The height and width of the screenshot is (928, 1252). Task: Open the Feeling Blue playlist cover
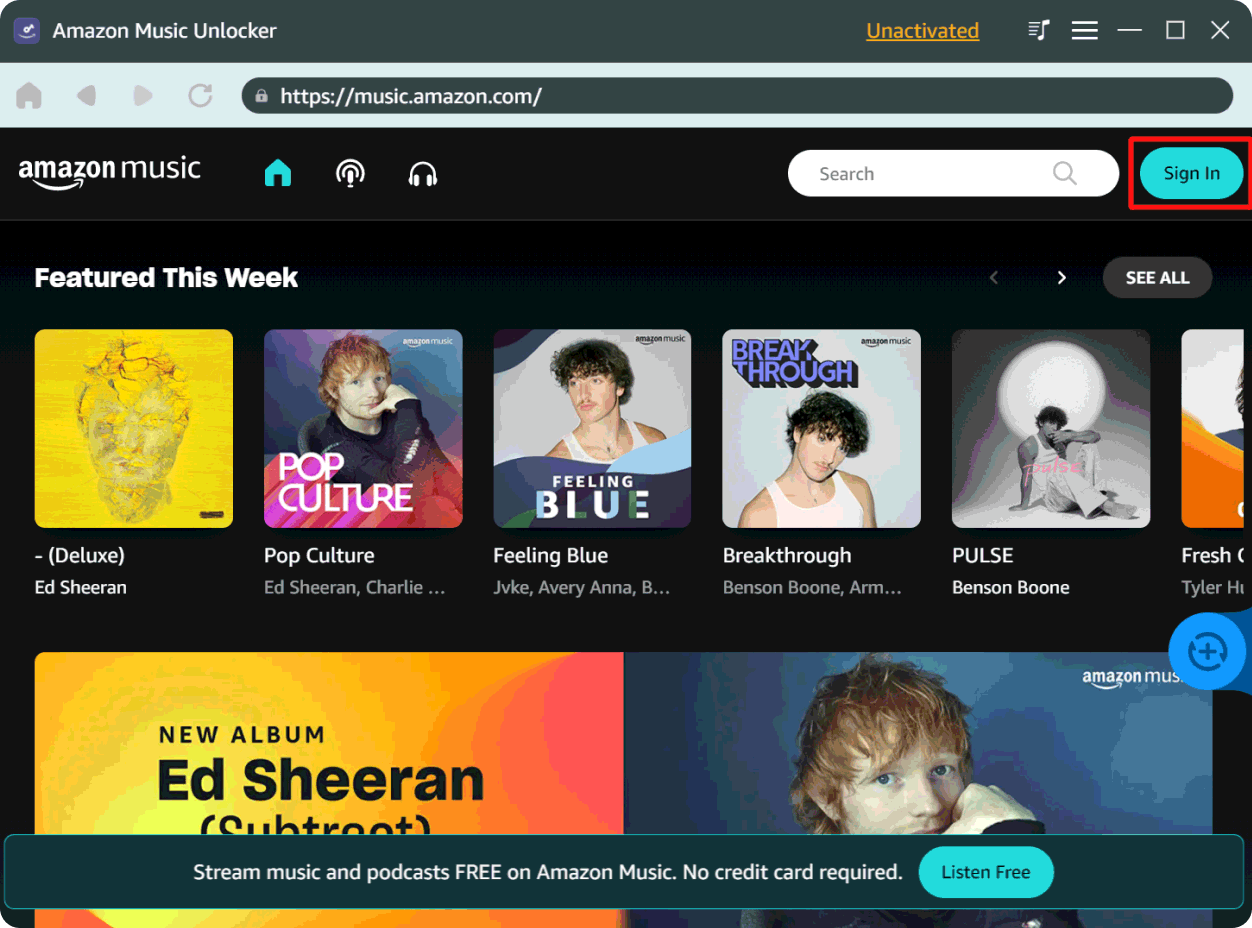(592, 429)
